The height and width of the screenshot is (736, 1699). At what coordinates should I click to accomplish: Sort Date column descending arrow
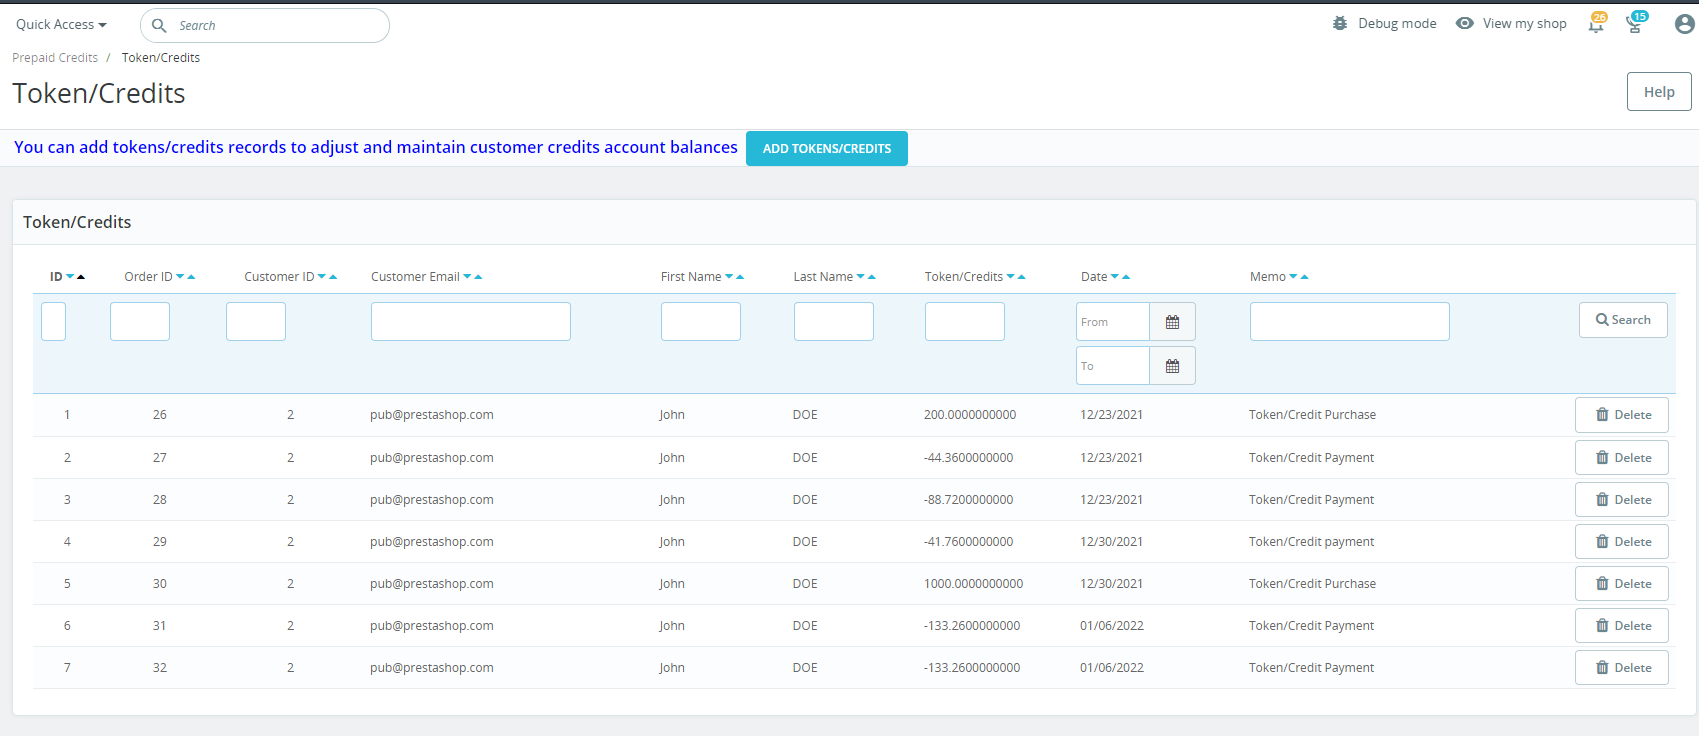tap(1115, 277)
